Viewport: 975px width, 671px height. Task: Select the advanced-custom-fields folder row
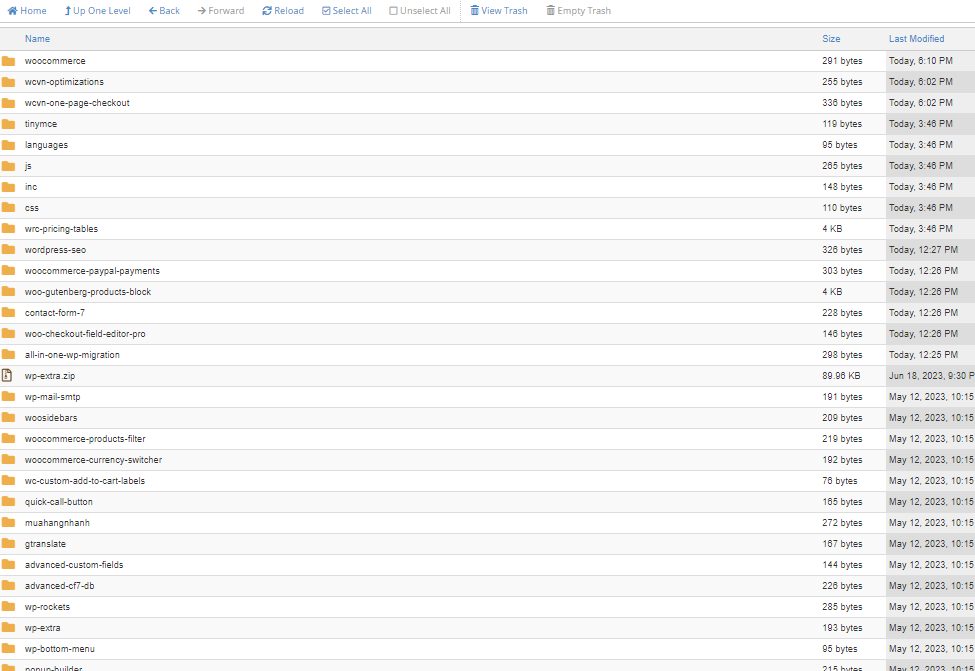point(74,565)
